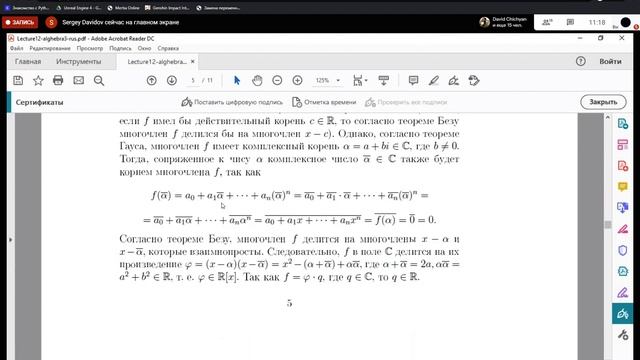Toggle the scrolling mode keyboard icon

(383, 80)
